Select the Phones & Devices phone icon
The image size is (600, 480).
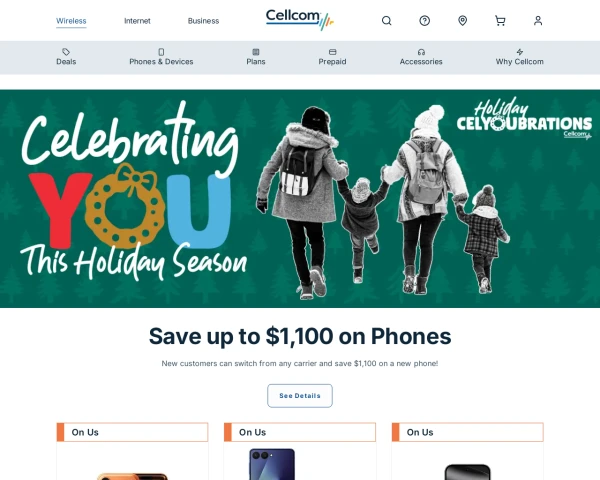click(161, 52)
